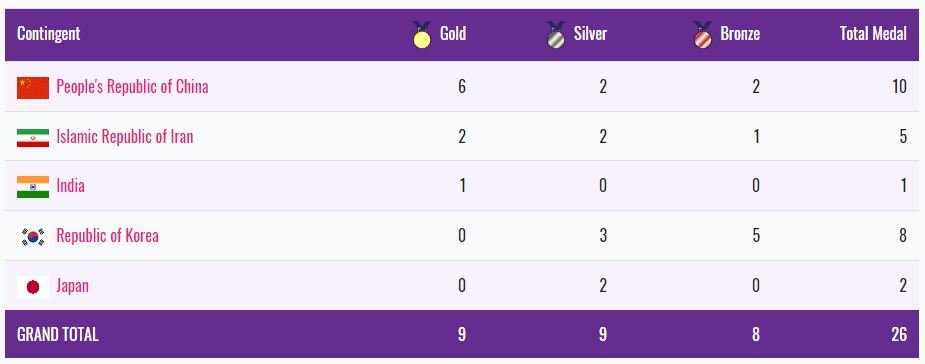925x364 pixels.
Task: Click the Gold column header label
Action: [x=453, y=34]
